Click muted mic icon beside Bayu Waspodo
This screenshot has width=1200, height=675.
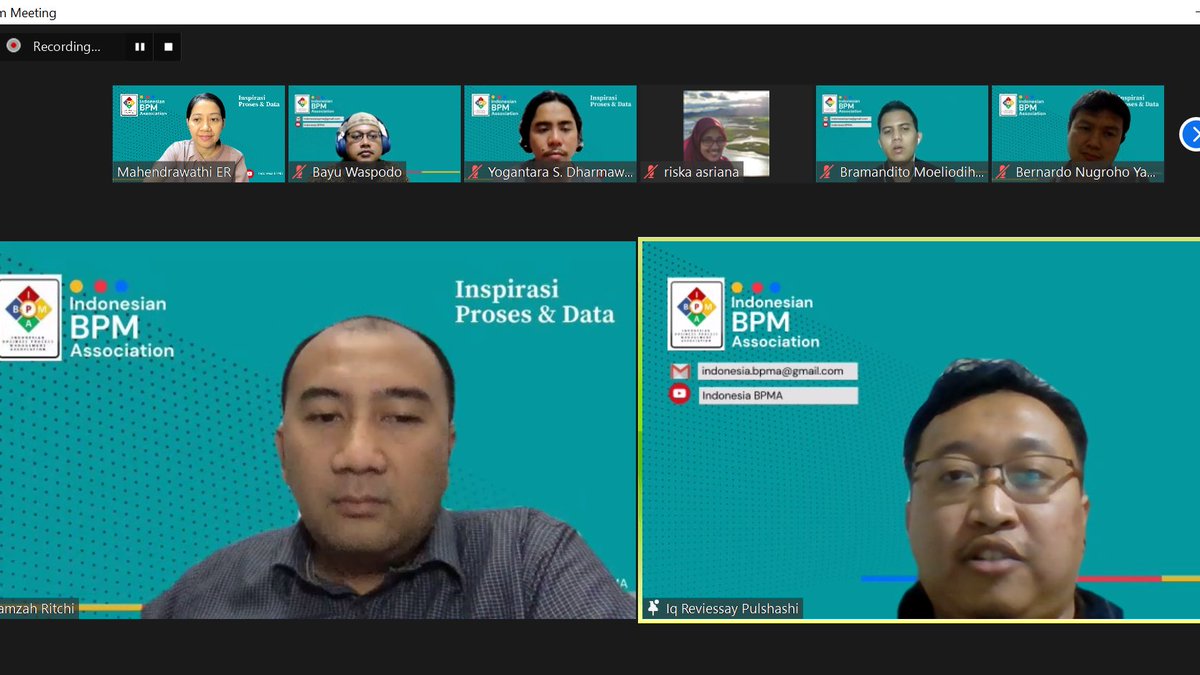[x=299, y=172]
